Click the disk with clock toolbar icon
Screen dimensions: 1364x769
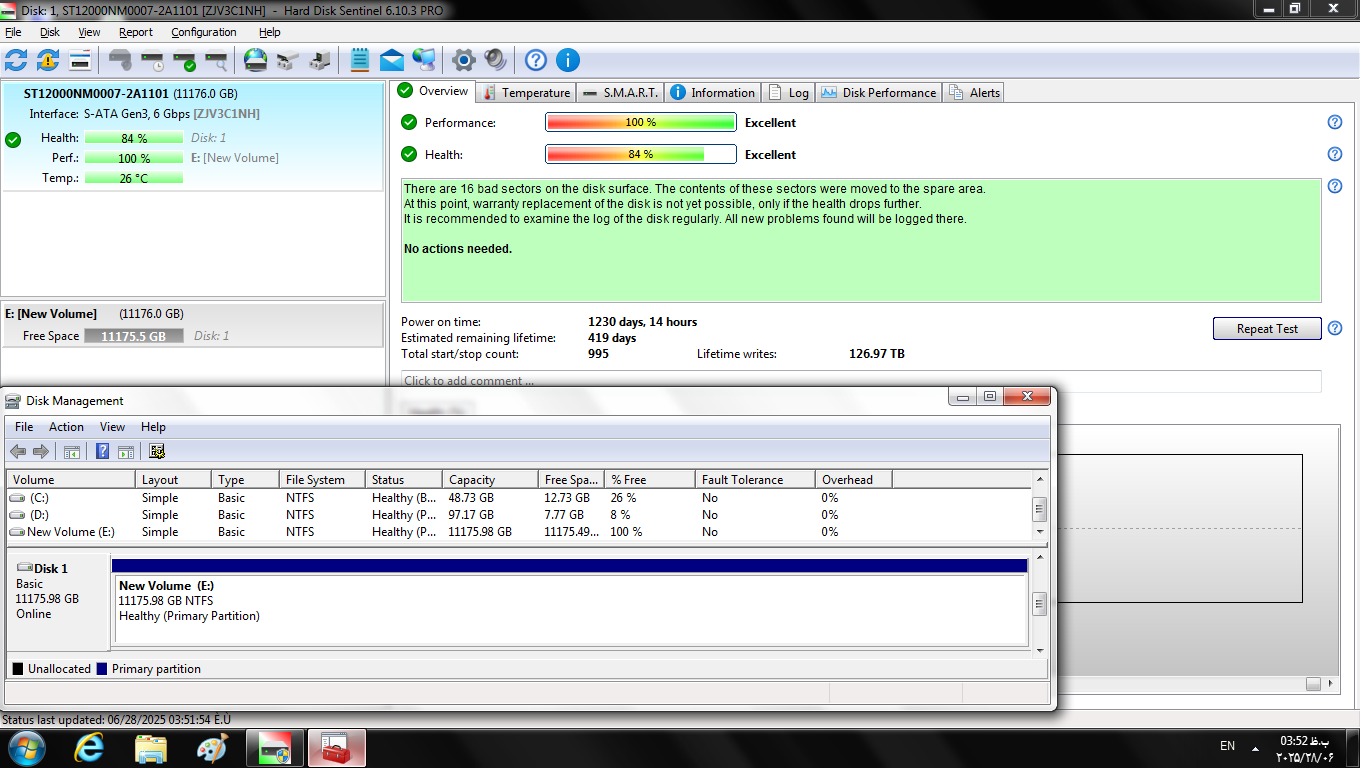[152, 60]
